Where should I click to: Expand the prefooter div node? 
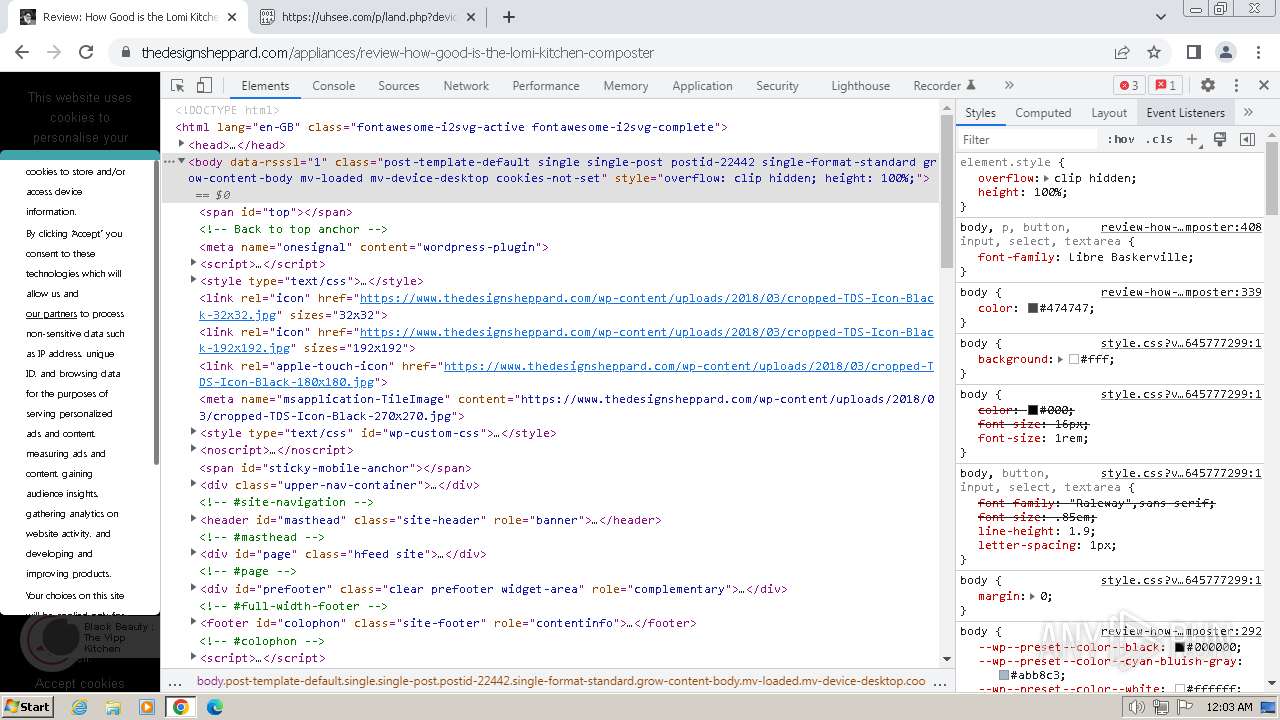coord(193,588)
